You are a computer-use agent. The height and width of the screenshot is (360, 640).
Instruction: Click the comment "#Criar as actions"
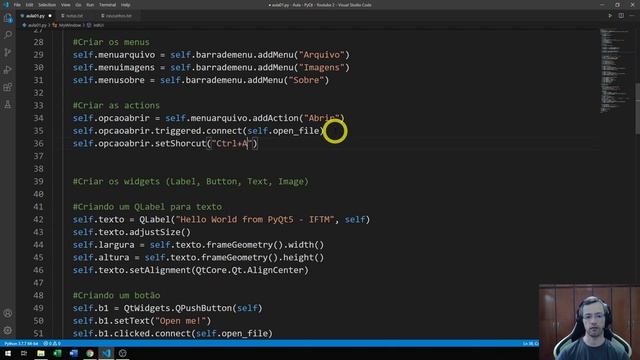[116, 105]
